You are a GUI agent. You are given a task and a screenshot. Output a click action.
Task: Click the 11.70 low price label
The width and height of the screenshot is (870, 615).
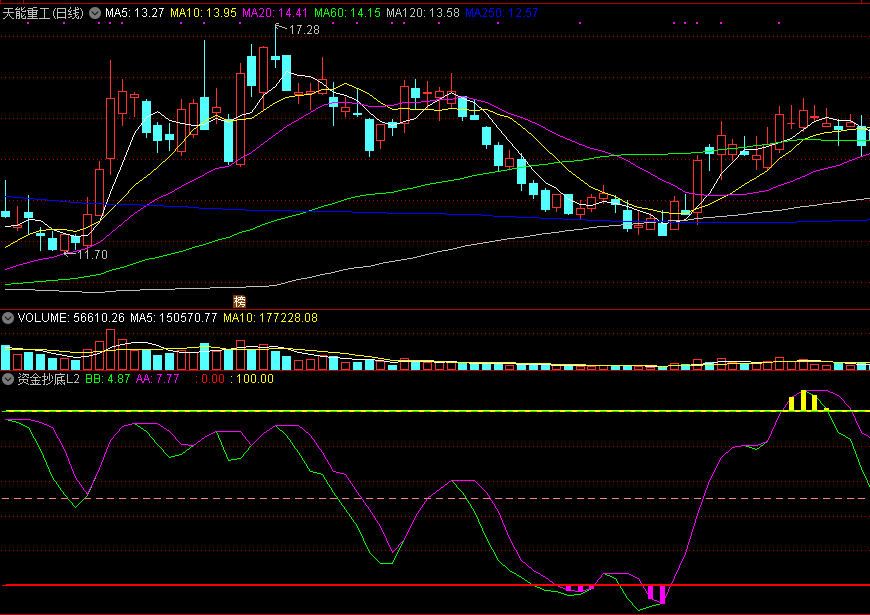point(93,255)
